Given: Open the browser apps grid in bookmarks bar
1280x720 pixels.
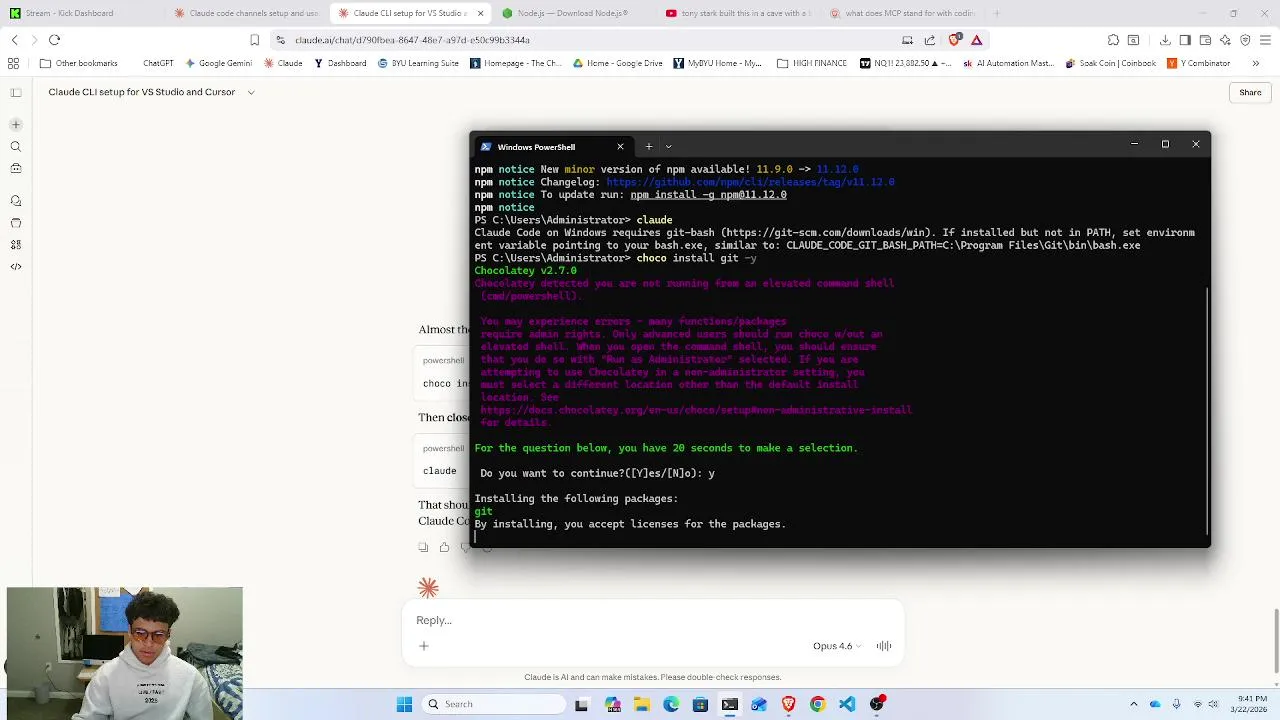Looking at the screenshot, I should pyautogui.click(x=13, y=63).
